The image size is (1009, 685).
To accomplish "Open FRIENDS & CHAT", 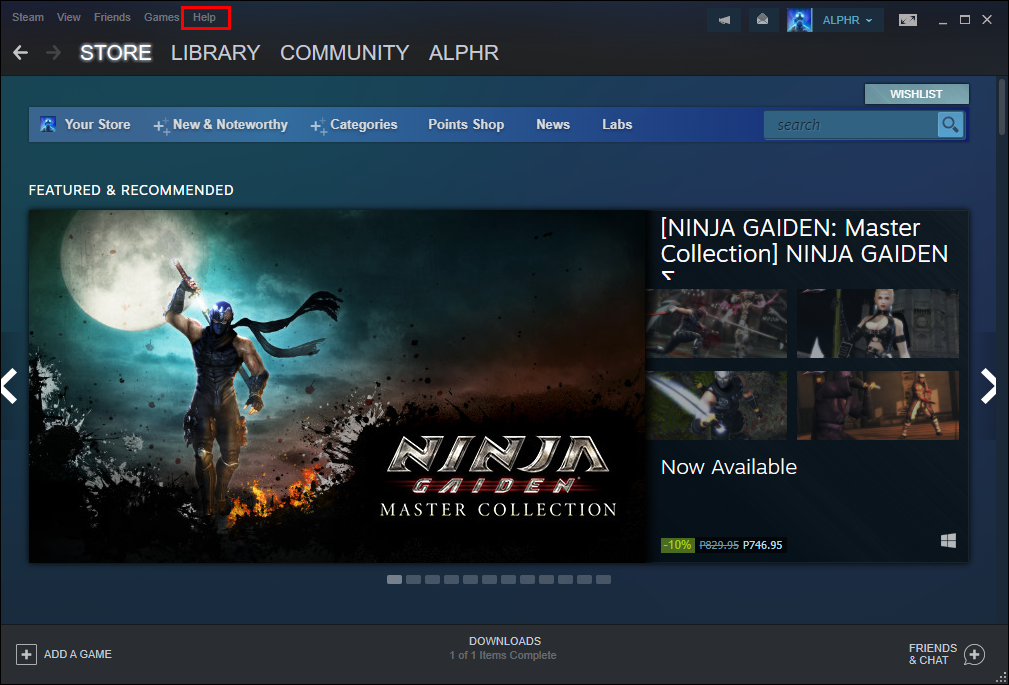I will pos(932,654).
